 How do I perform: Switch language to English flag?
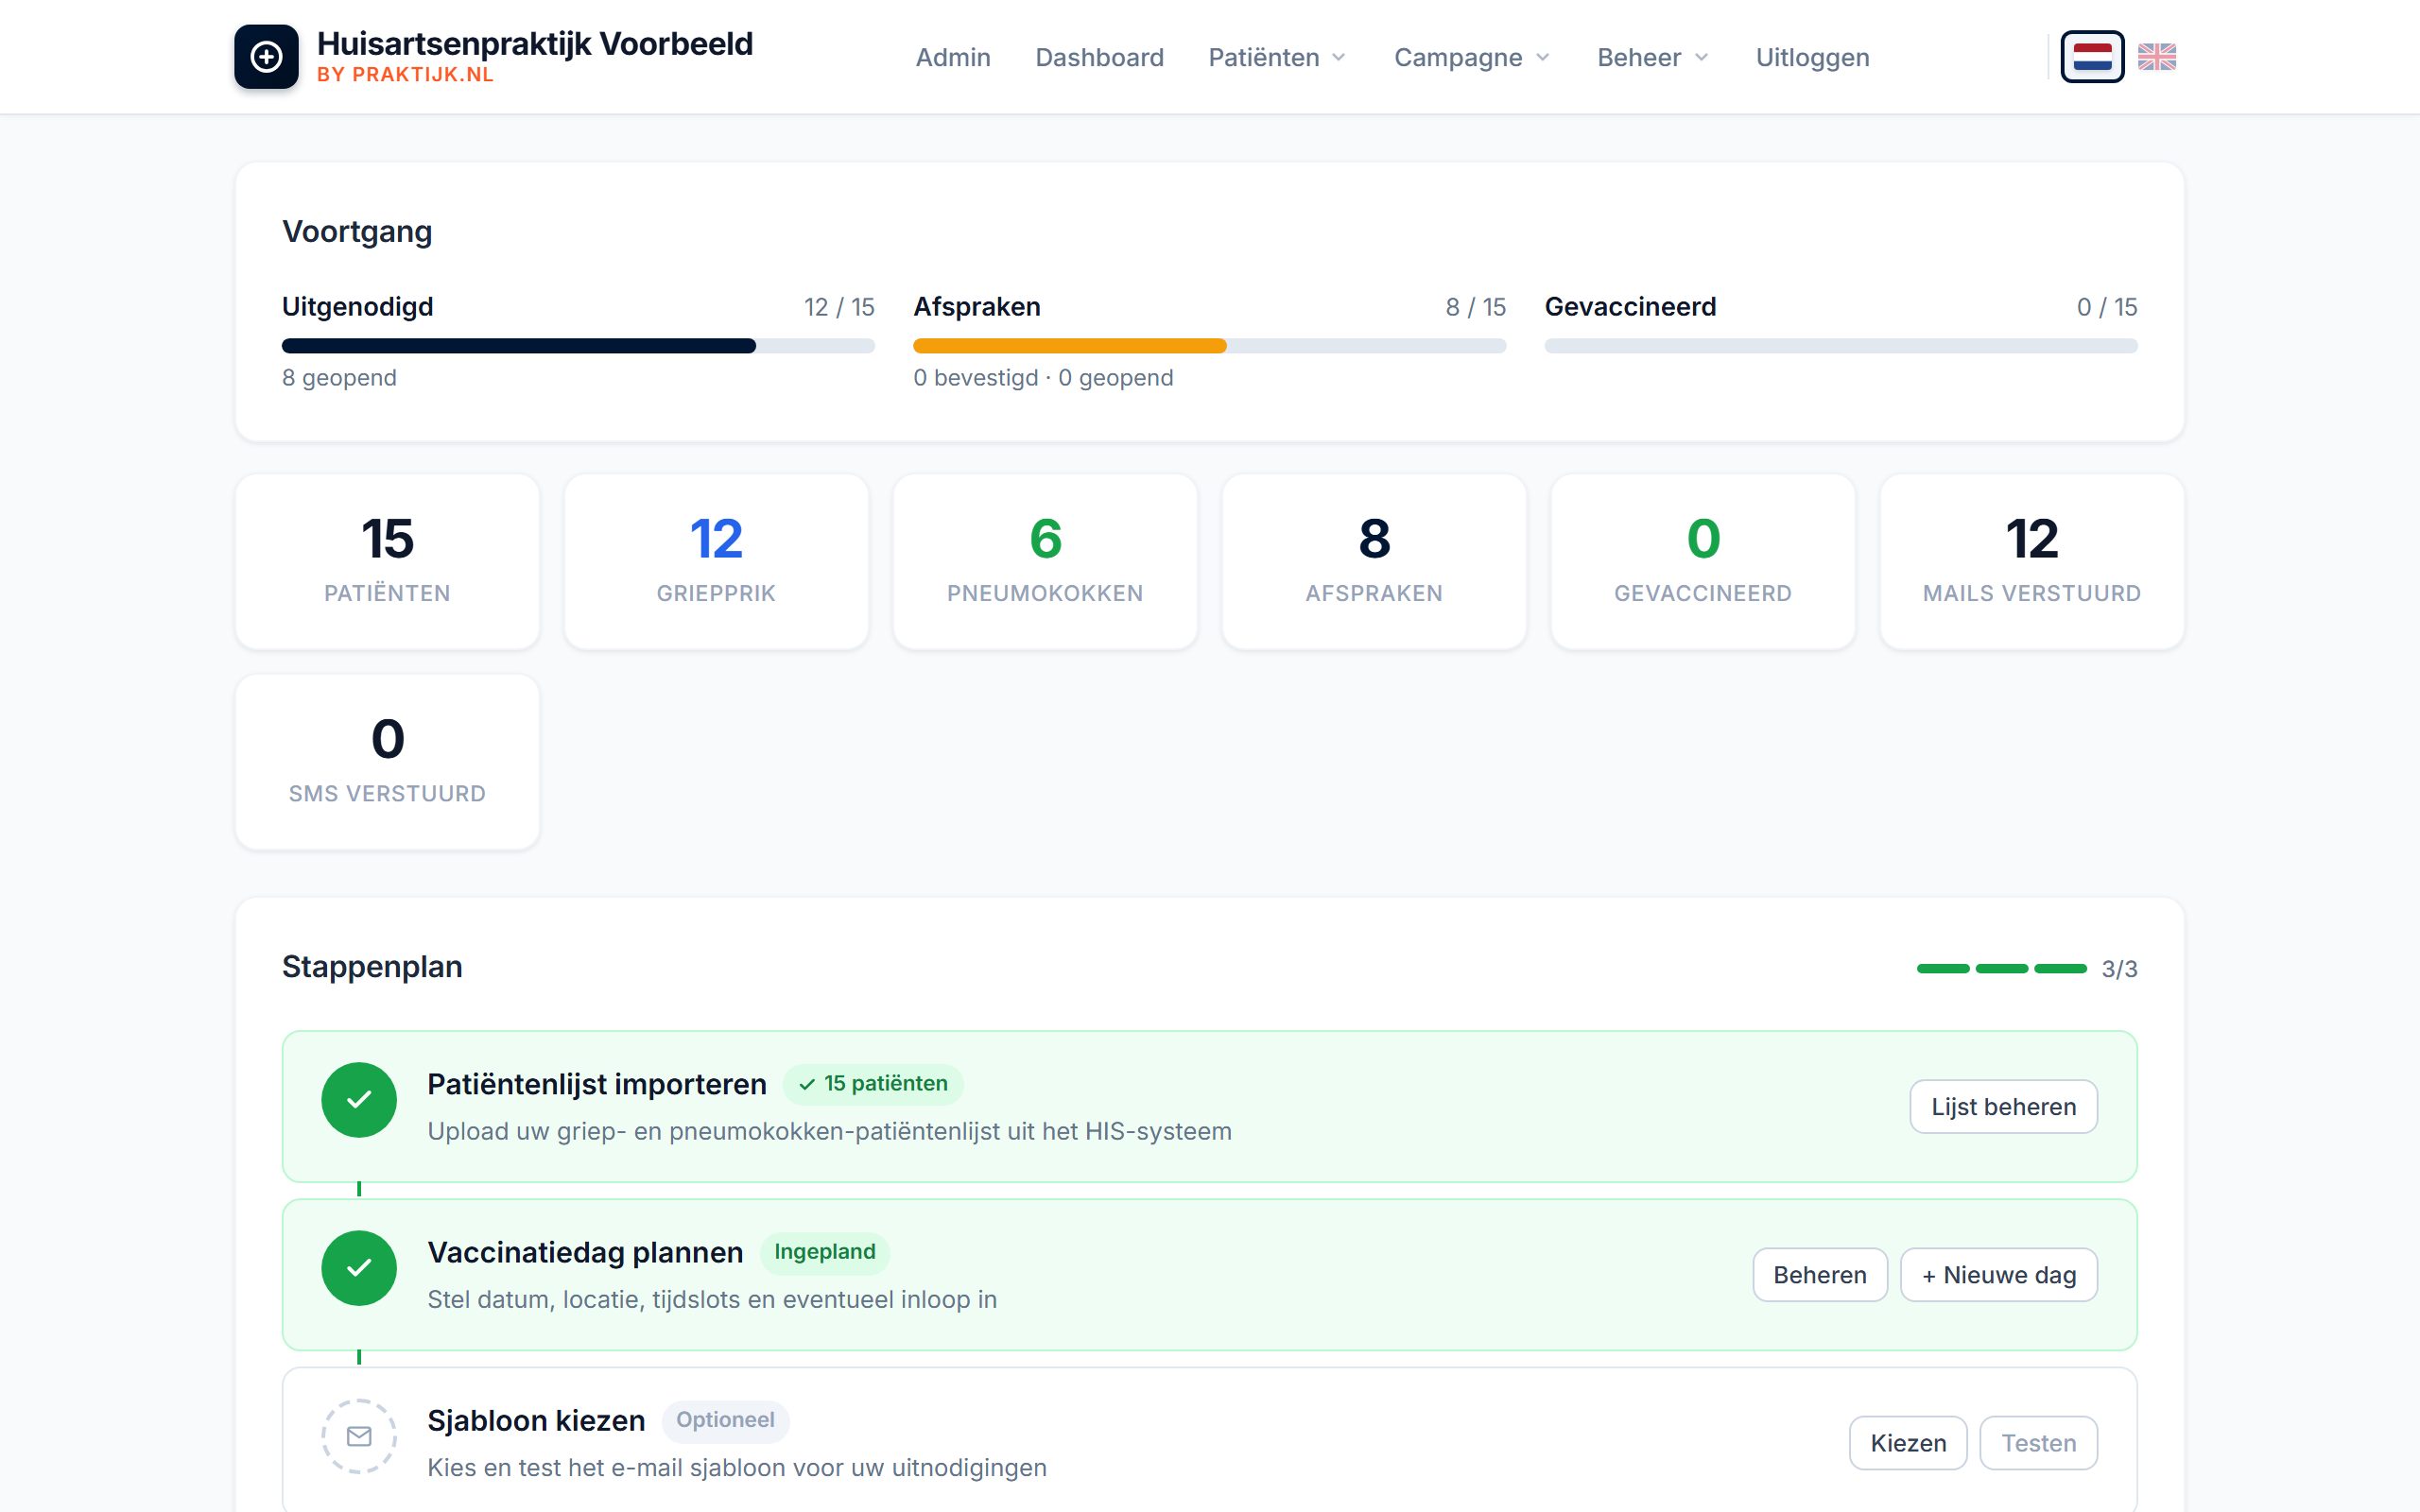tap(2156, 57)
